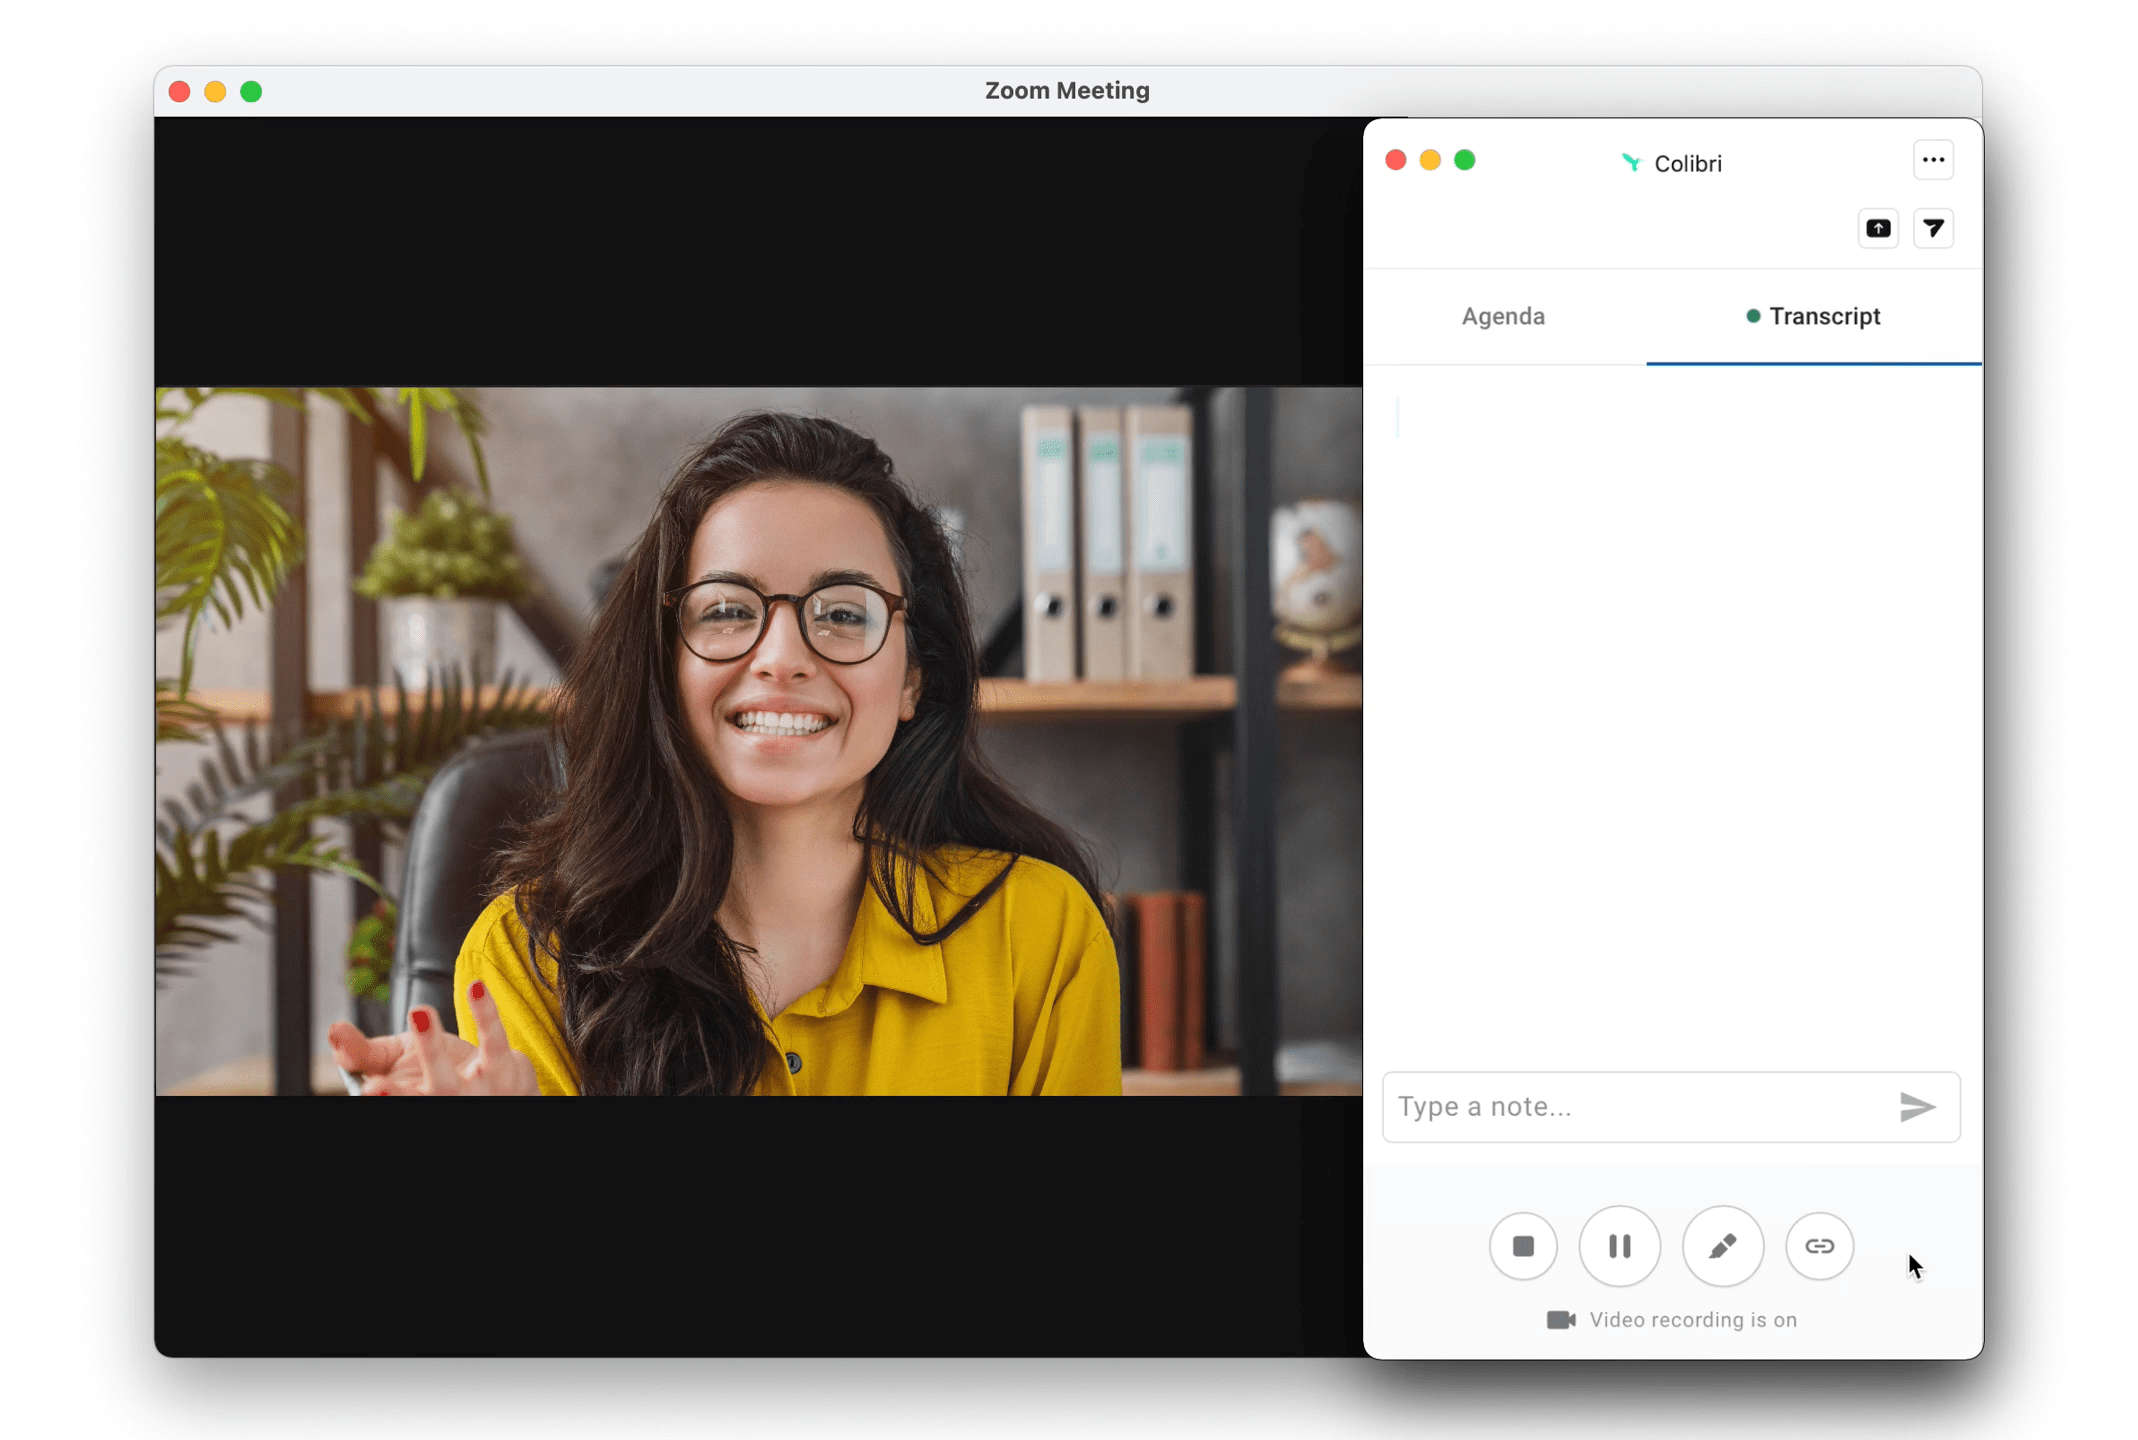
Task: Click the Zoom Meeting window title
Action: 1067,91
